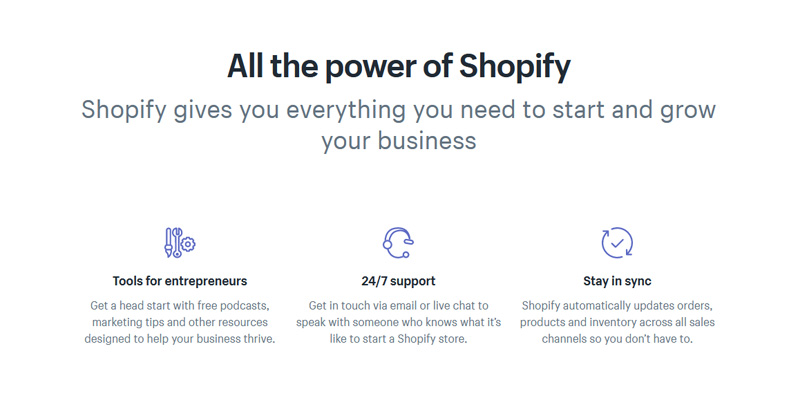Image resolution: width=808 pixels, height=416 pixels.
Task: Click the circular sync checkmark icon
Action: [617, 243]
